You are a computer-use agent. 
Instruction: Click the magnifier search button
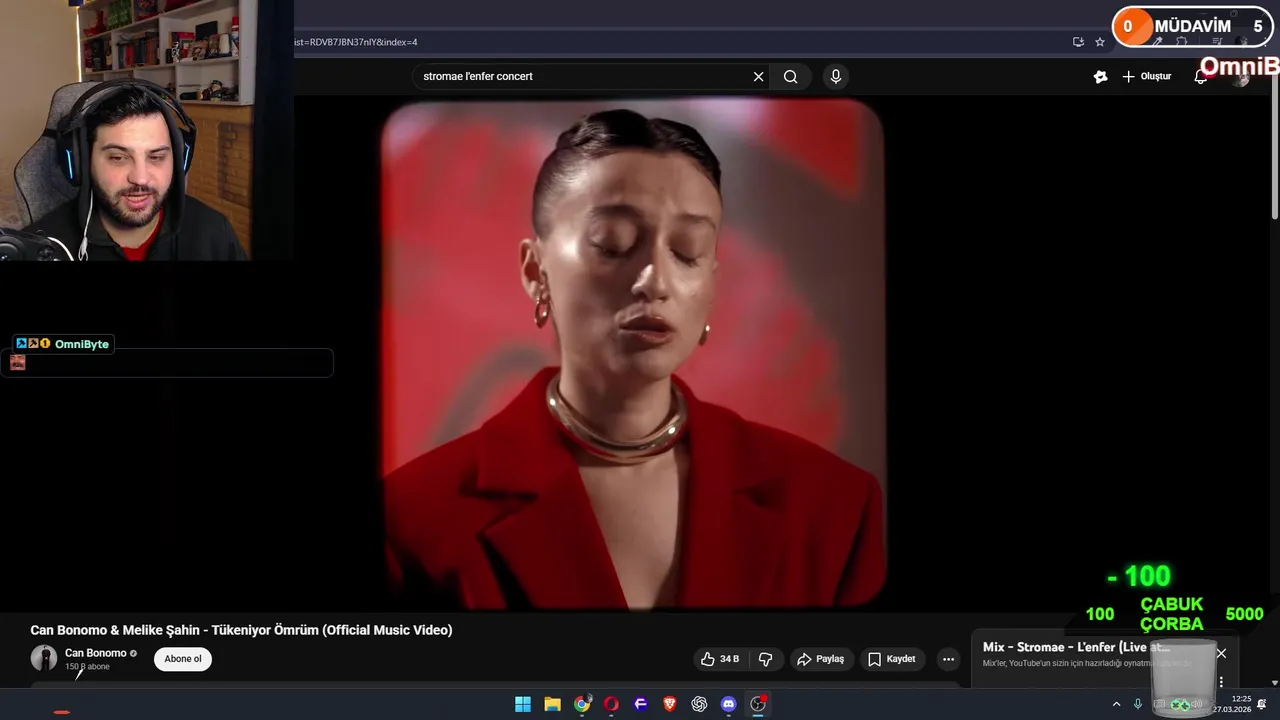(790, 77)
